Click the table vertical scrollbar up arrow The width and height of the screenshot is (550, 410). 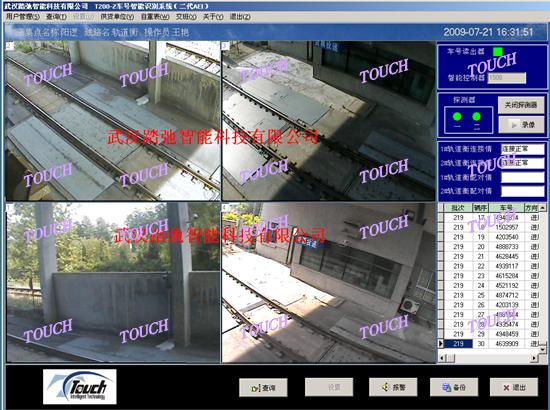(543, 208)
